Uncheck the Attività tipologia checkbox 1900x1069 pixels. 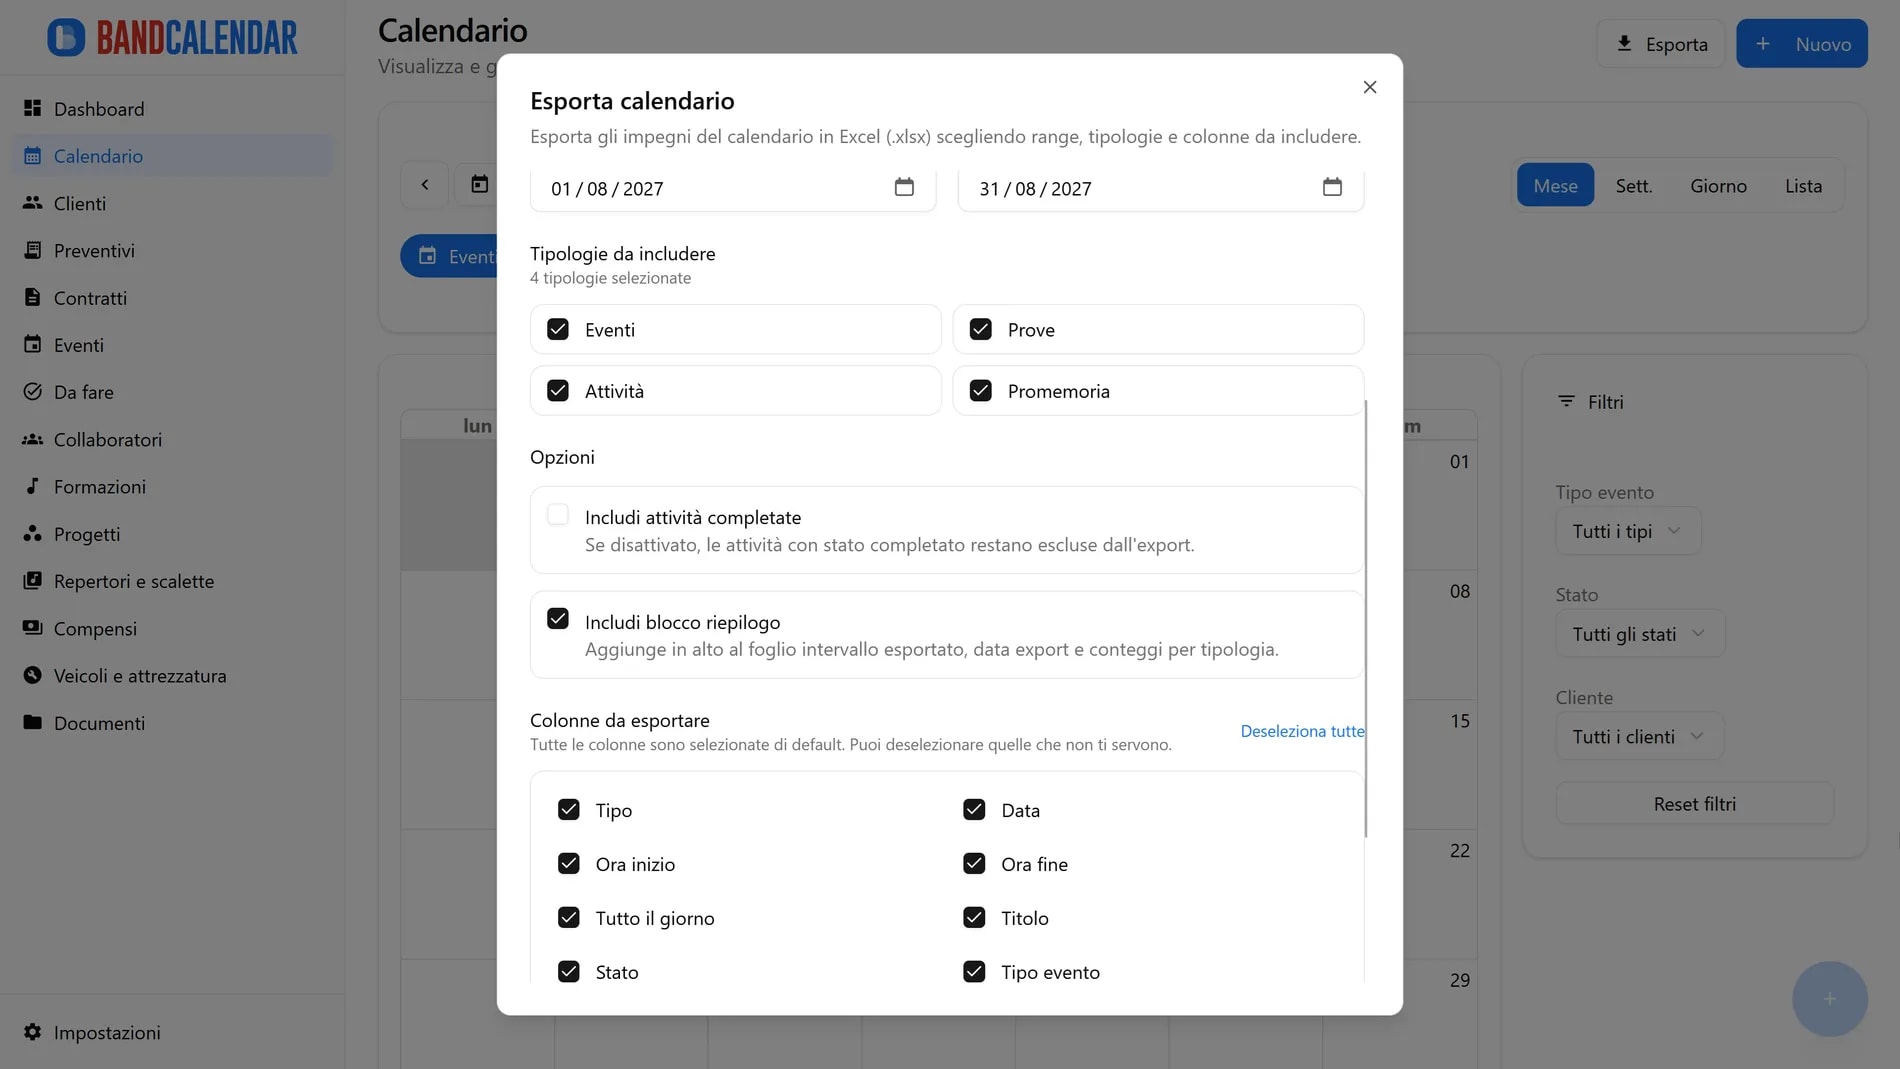(x=558, y=390)
